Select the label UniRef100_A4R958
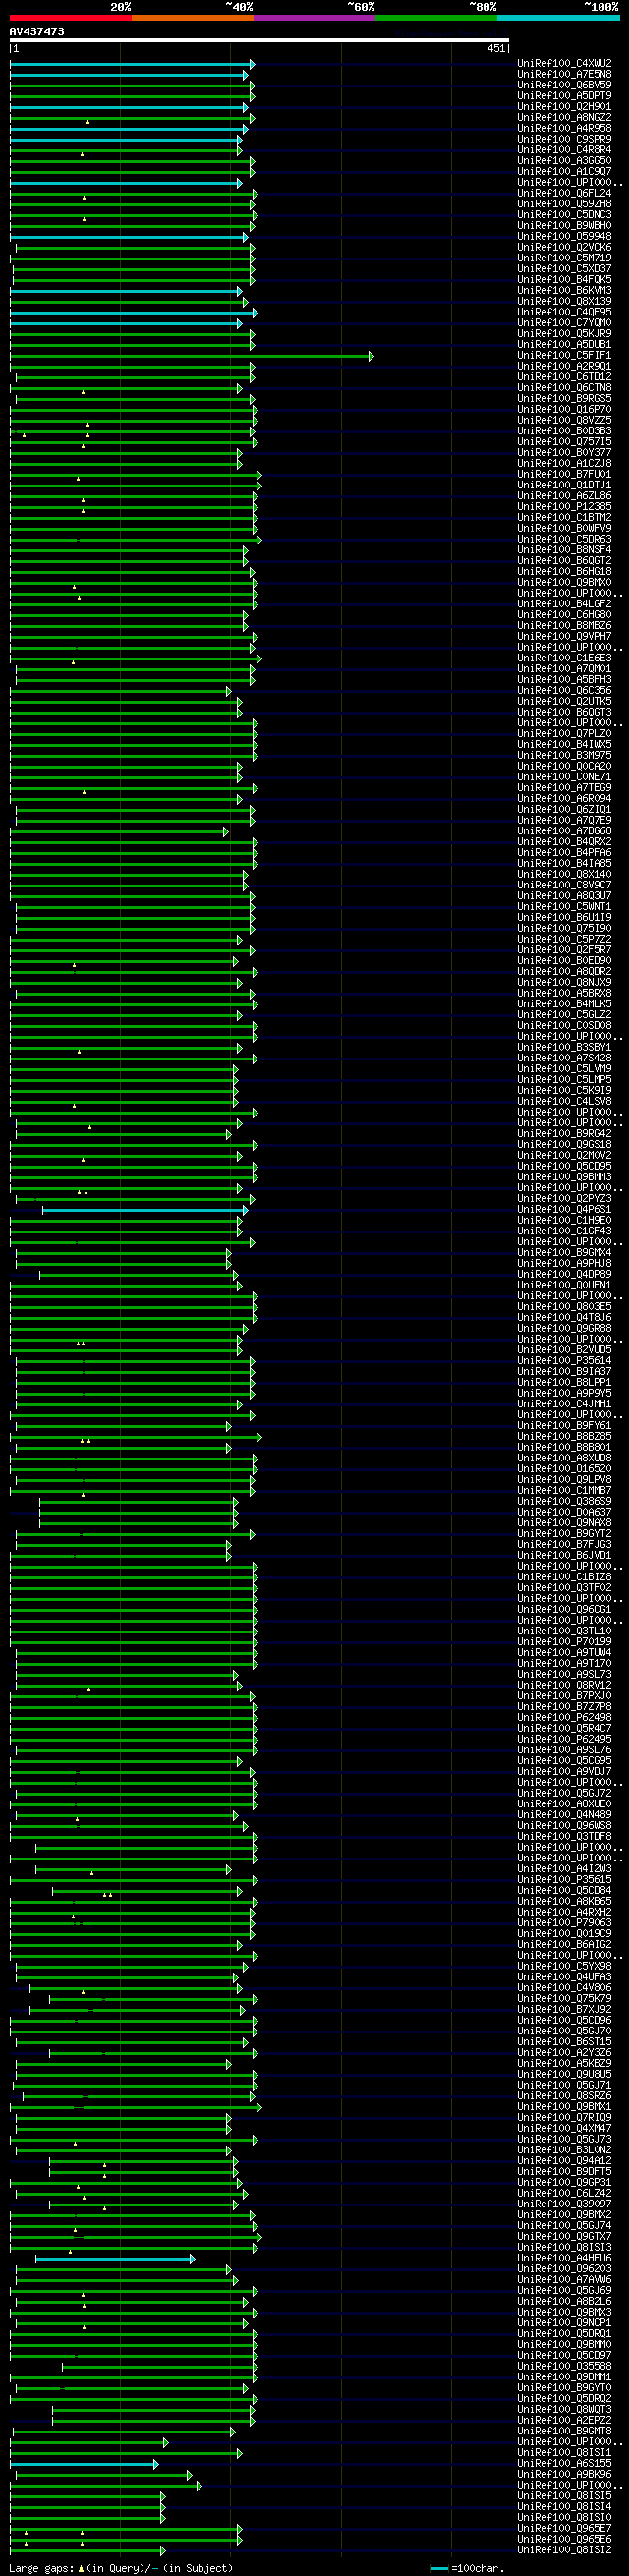629x2576 pixels. (x=565, y=128)
